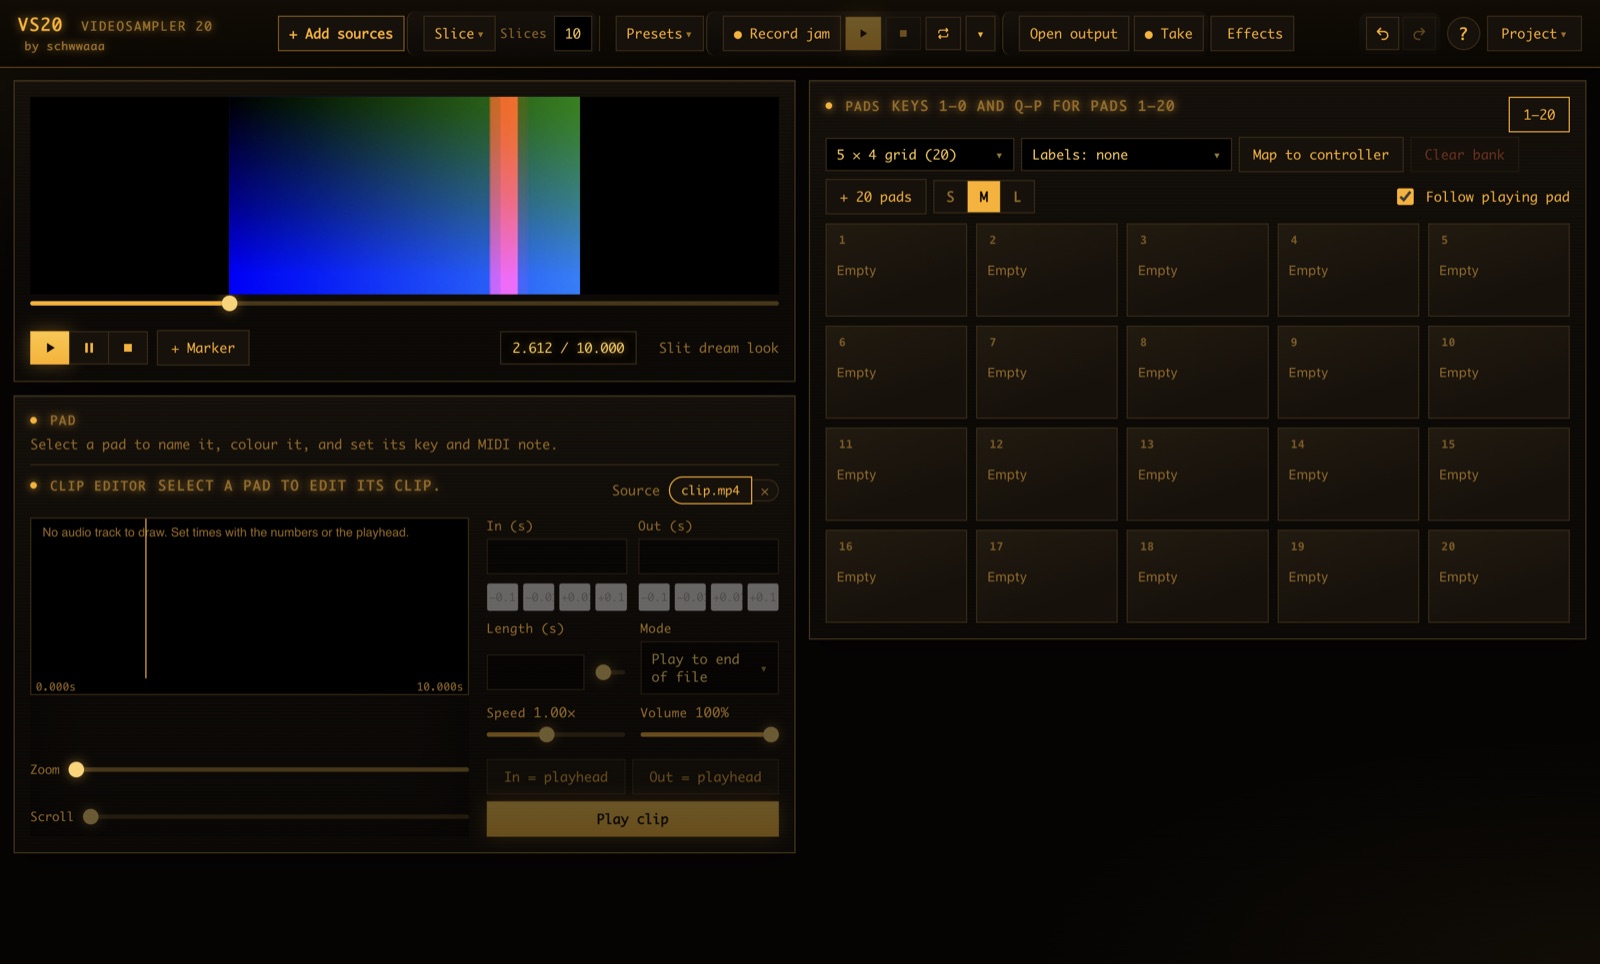Open the 5 x 4 grid layout dropdown
This screenshot has width=1600, height=964.
[920, 155]
